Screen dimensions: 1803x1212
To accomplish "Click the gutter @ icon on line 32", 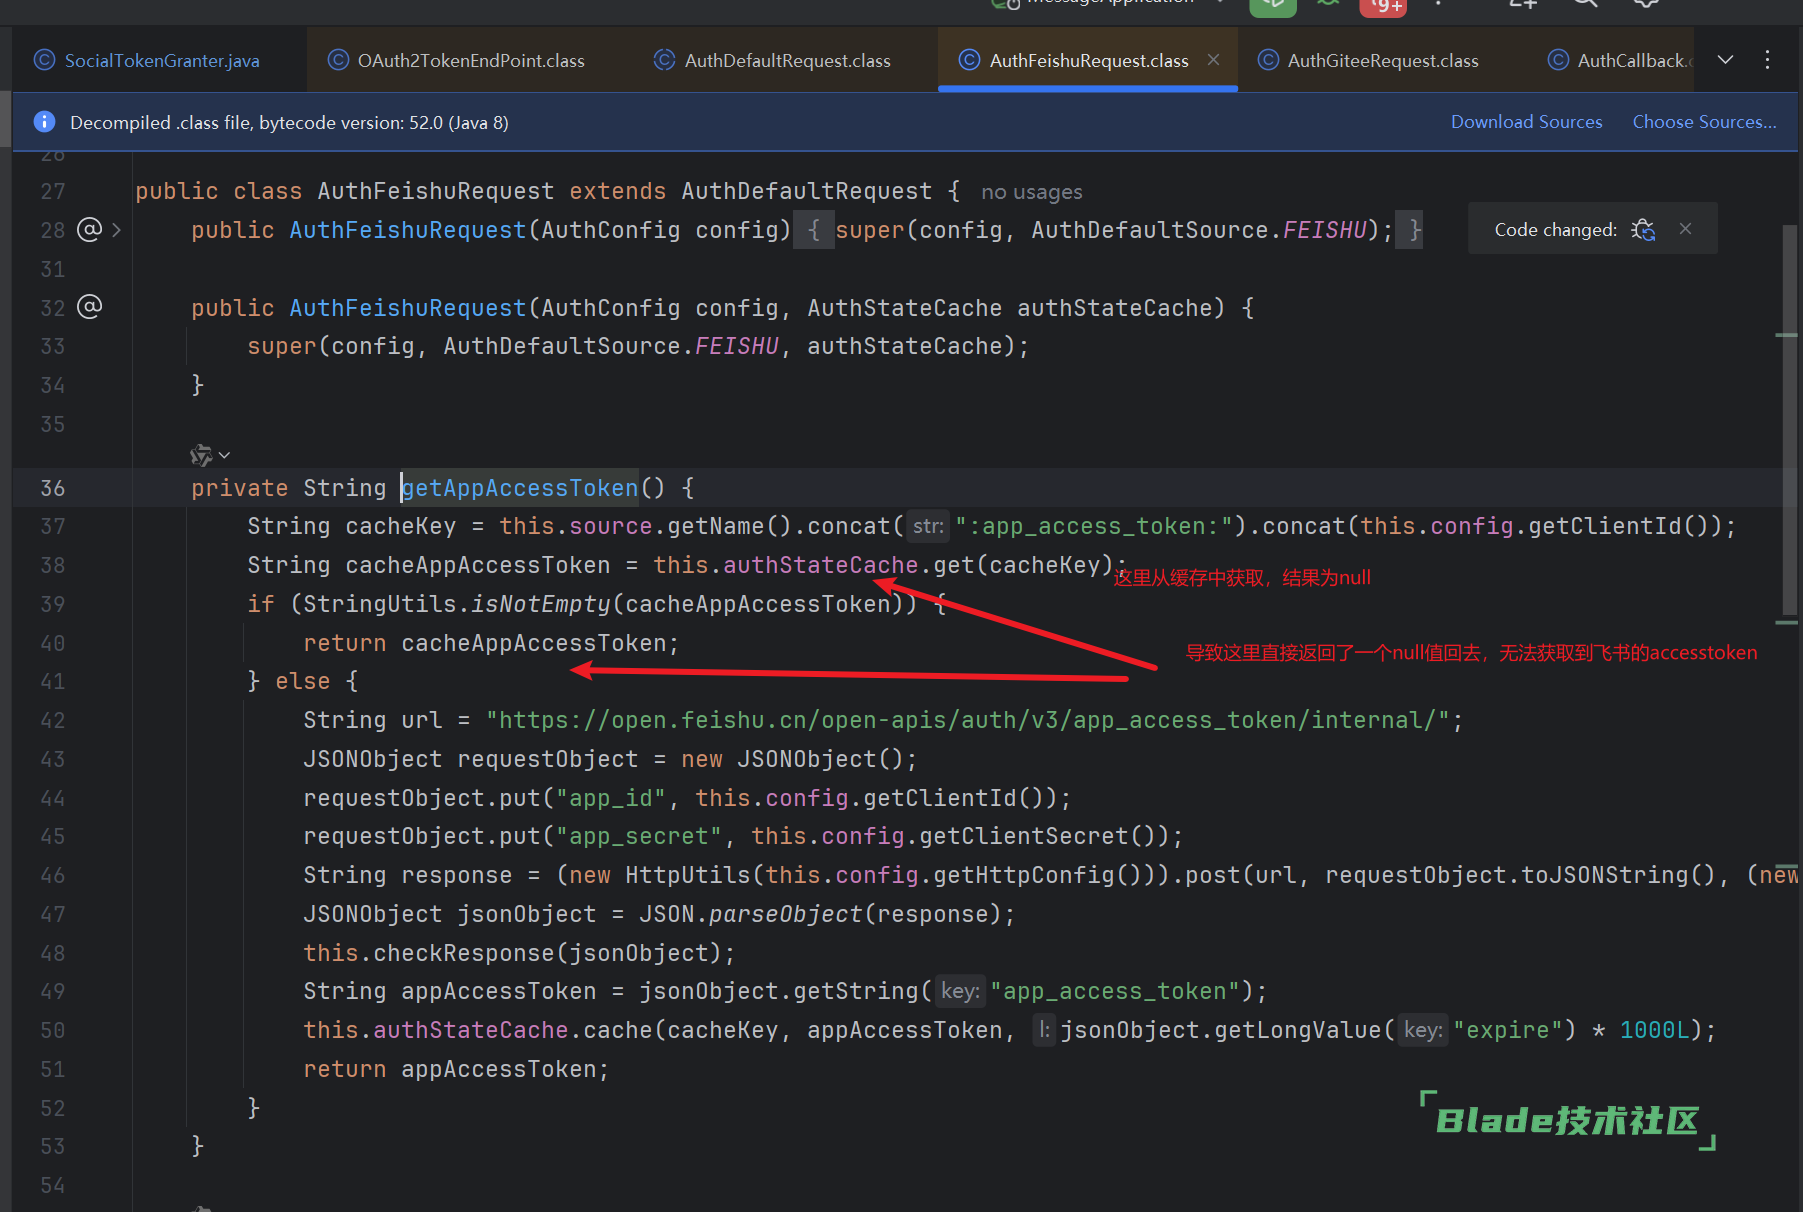I will (89, 307).
